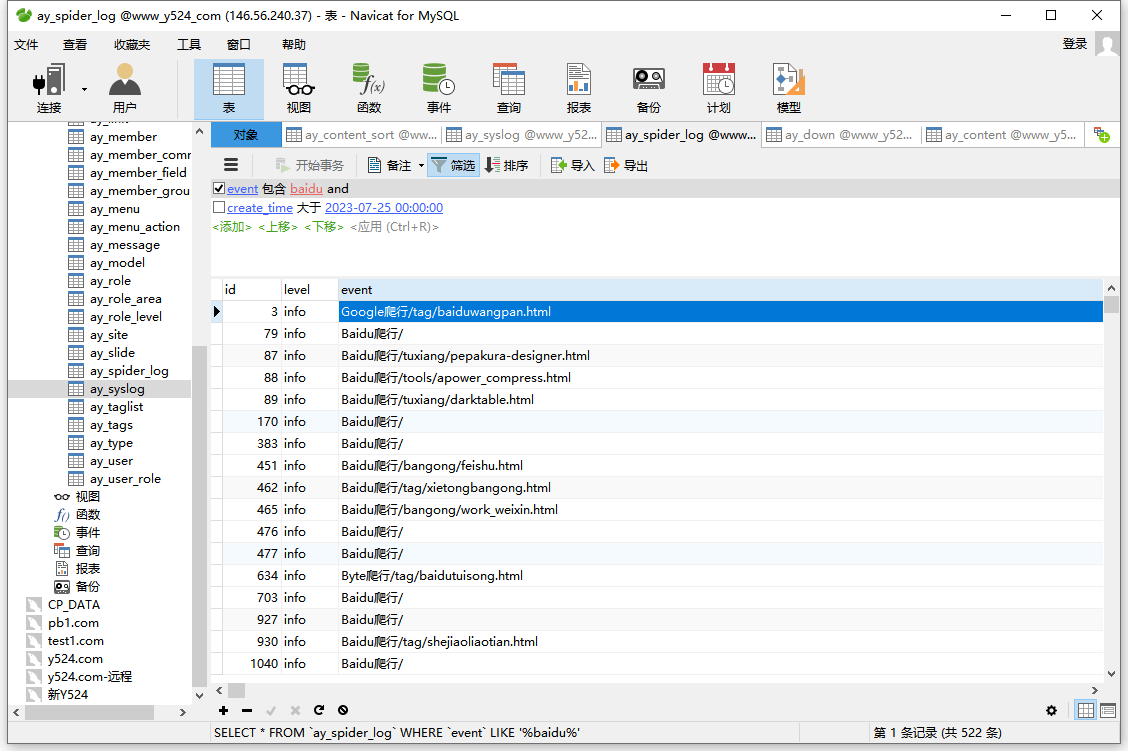Open the 模型 (Model) toolbar icon
The height and width of the screenshot is (751, 1128).
788,88
